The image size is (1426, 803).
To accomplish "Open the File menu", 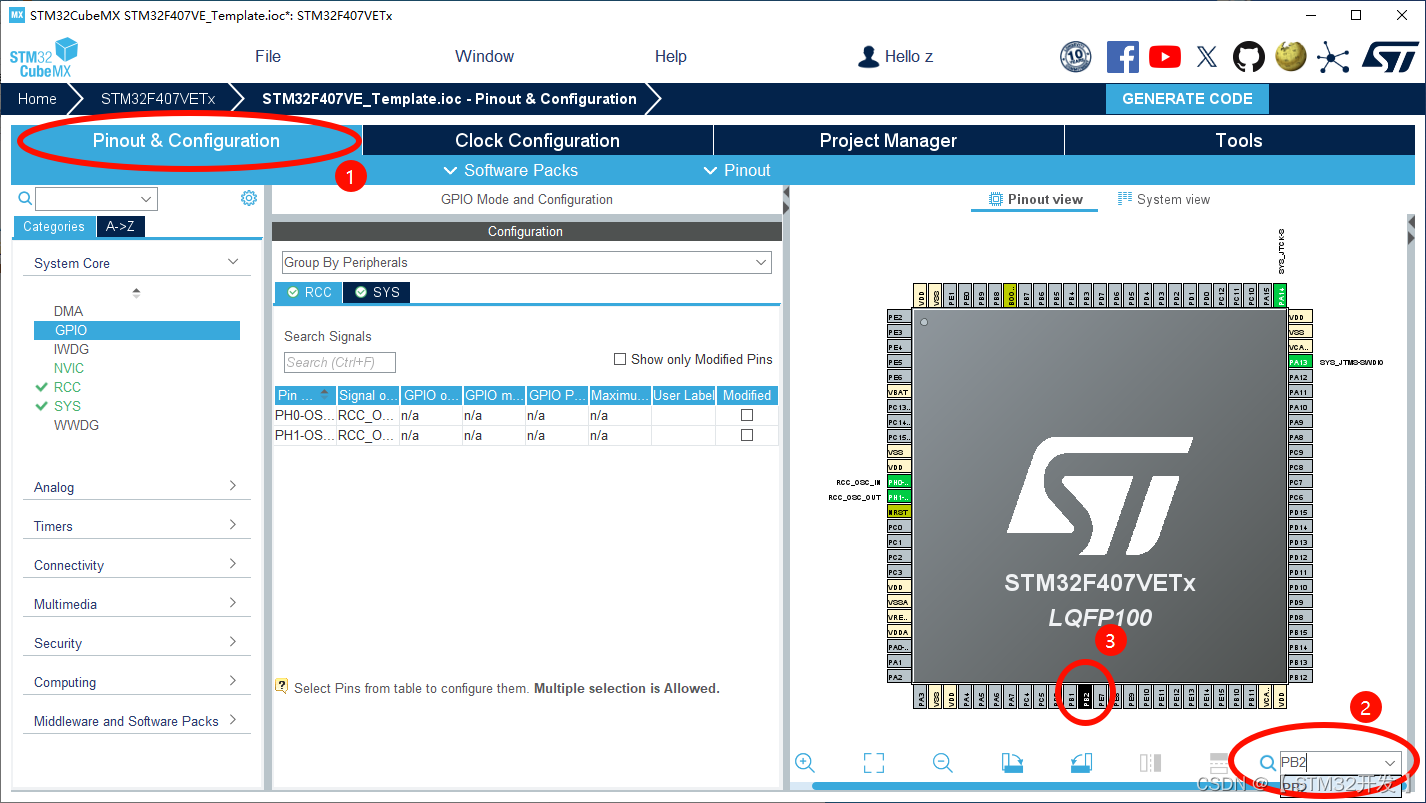I will (268, 56).
